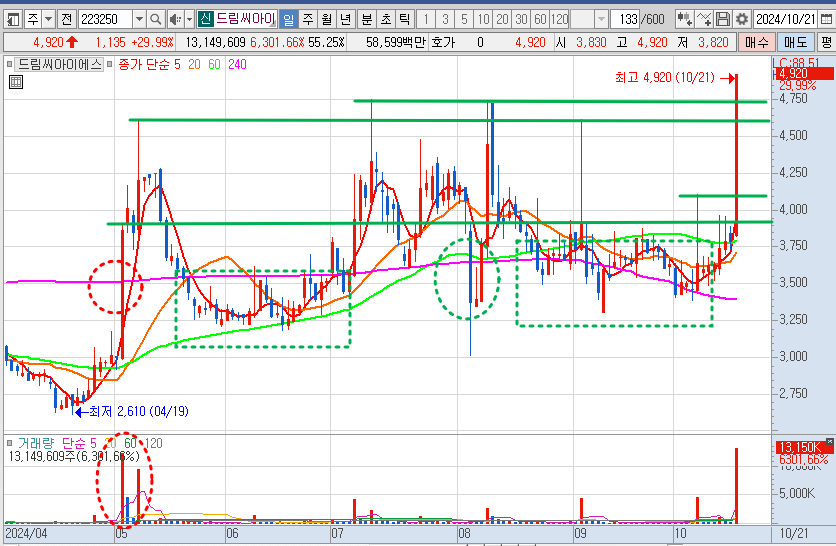836x546 pixels.
Task: Click the stock name 드림씨아이 in toolbar
Action: tap(245, 19)
